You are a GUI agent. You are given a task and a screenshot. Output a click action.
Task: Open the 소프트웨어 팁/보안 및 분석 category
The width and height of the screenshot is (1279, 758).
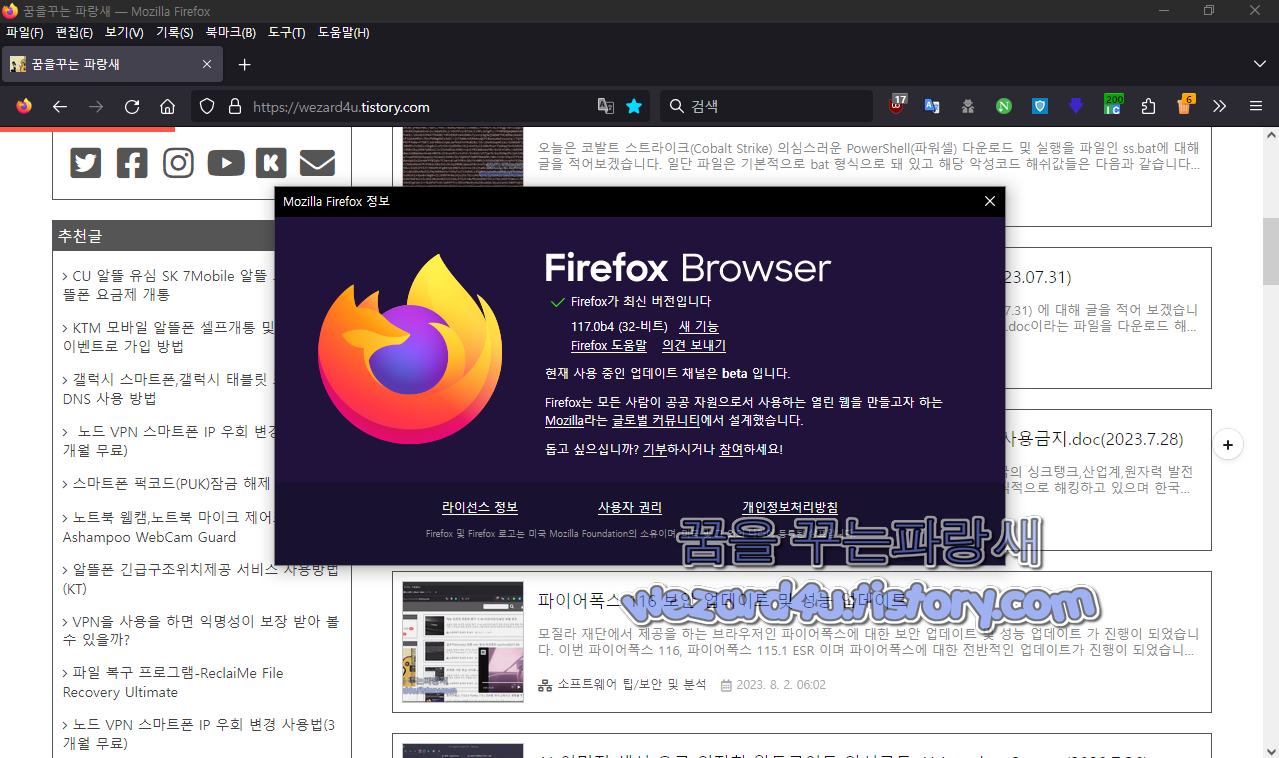[x=631, y=685]
